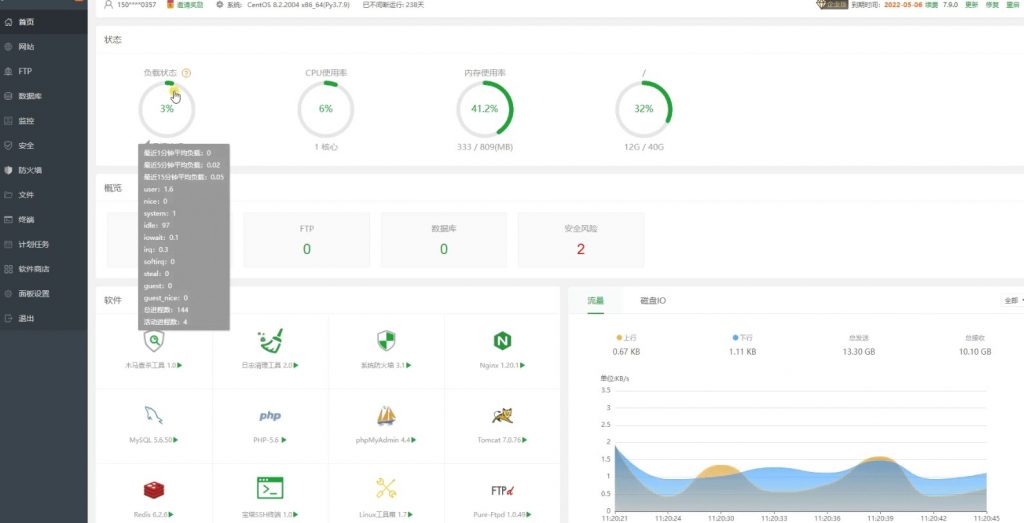This screenshot has width=1024, height=523.
Task: Open the 系统防火墙 shield icon
Action: 386,342
